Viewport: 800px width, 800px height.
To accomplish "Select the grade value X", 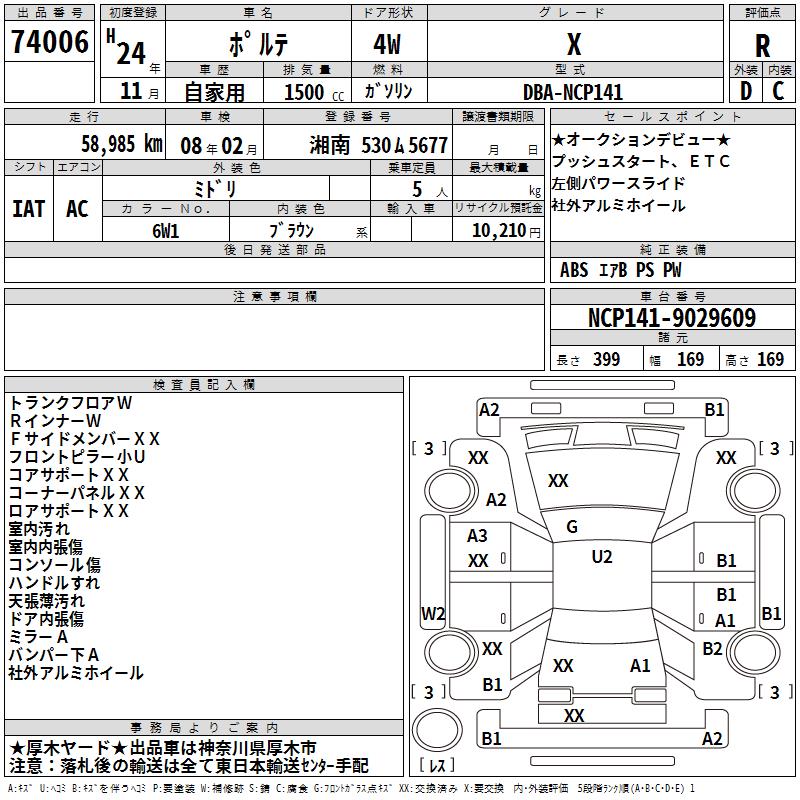I will pos(574,44).
